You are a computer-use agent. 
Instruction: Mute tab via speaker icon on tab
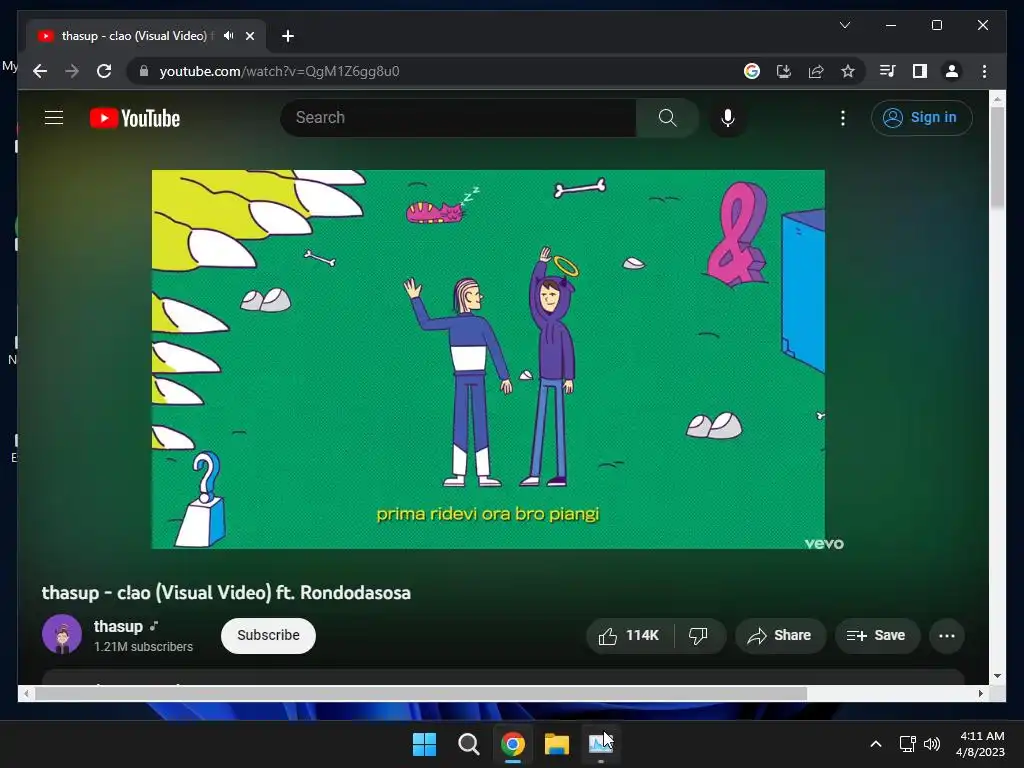click(x=228, y=36)
